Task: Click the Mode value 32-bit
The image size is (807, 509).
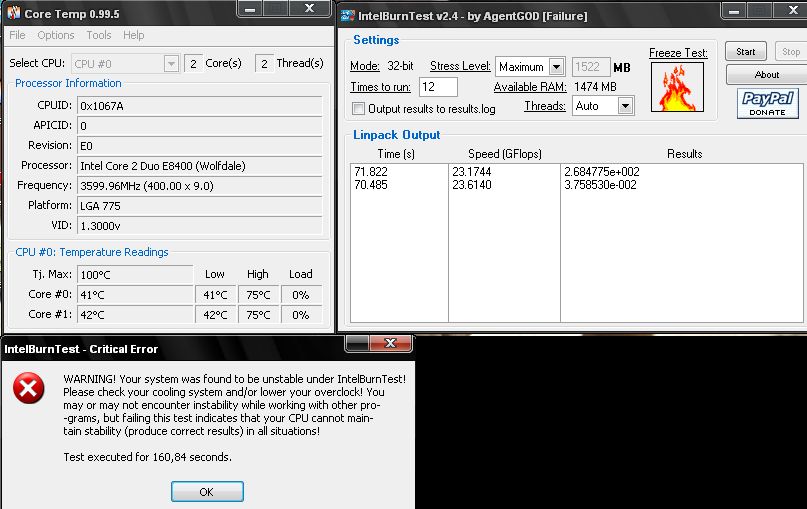Action: point(400,66)
